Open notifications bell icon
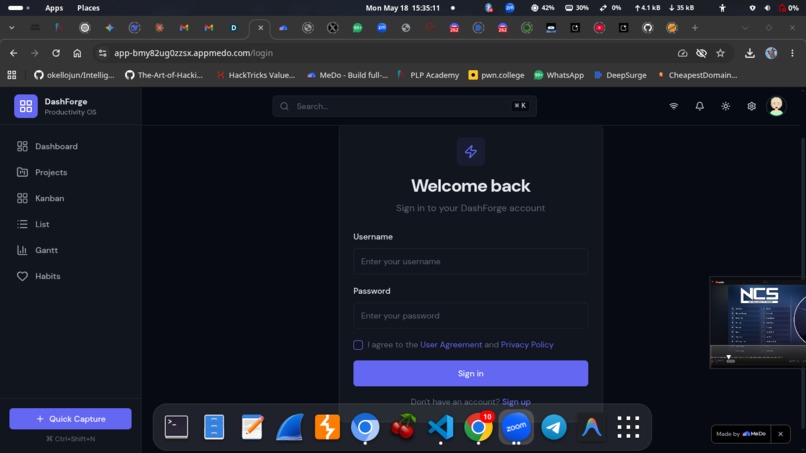806x453 pixels. [x=700, y=106]
